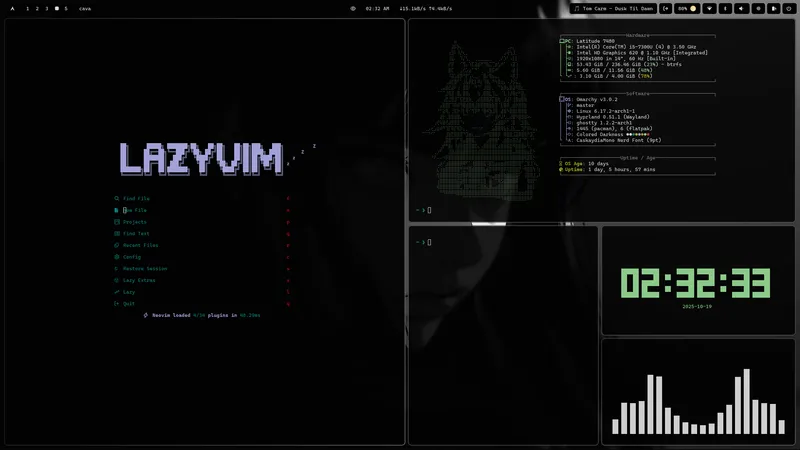Open the Arch launcher icon in top bar
Screen dimensions: 800x450
(x=13, y=9)
